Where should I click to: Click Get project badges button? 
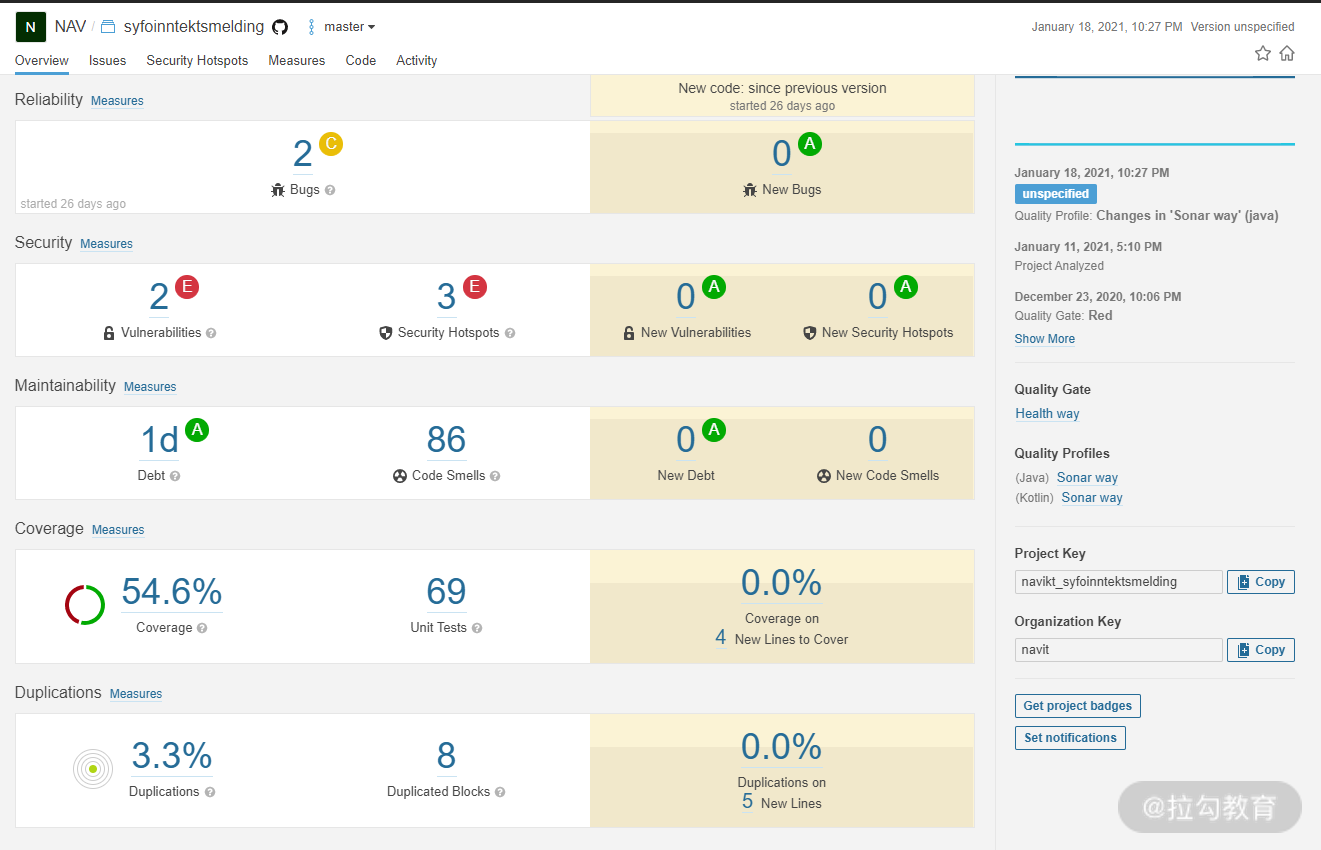pos(1078,706)
